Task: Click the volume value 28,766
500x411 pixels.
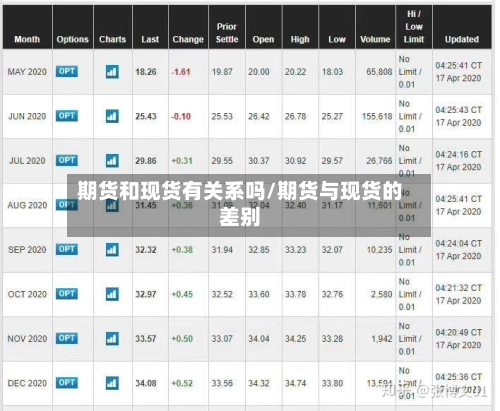Action: point(379,161)
